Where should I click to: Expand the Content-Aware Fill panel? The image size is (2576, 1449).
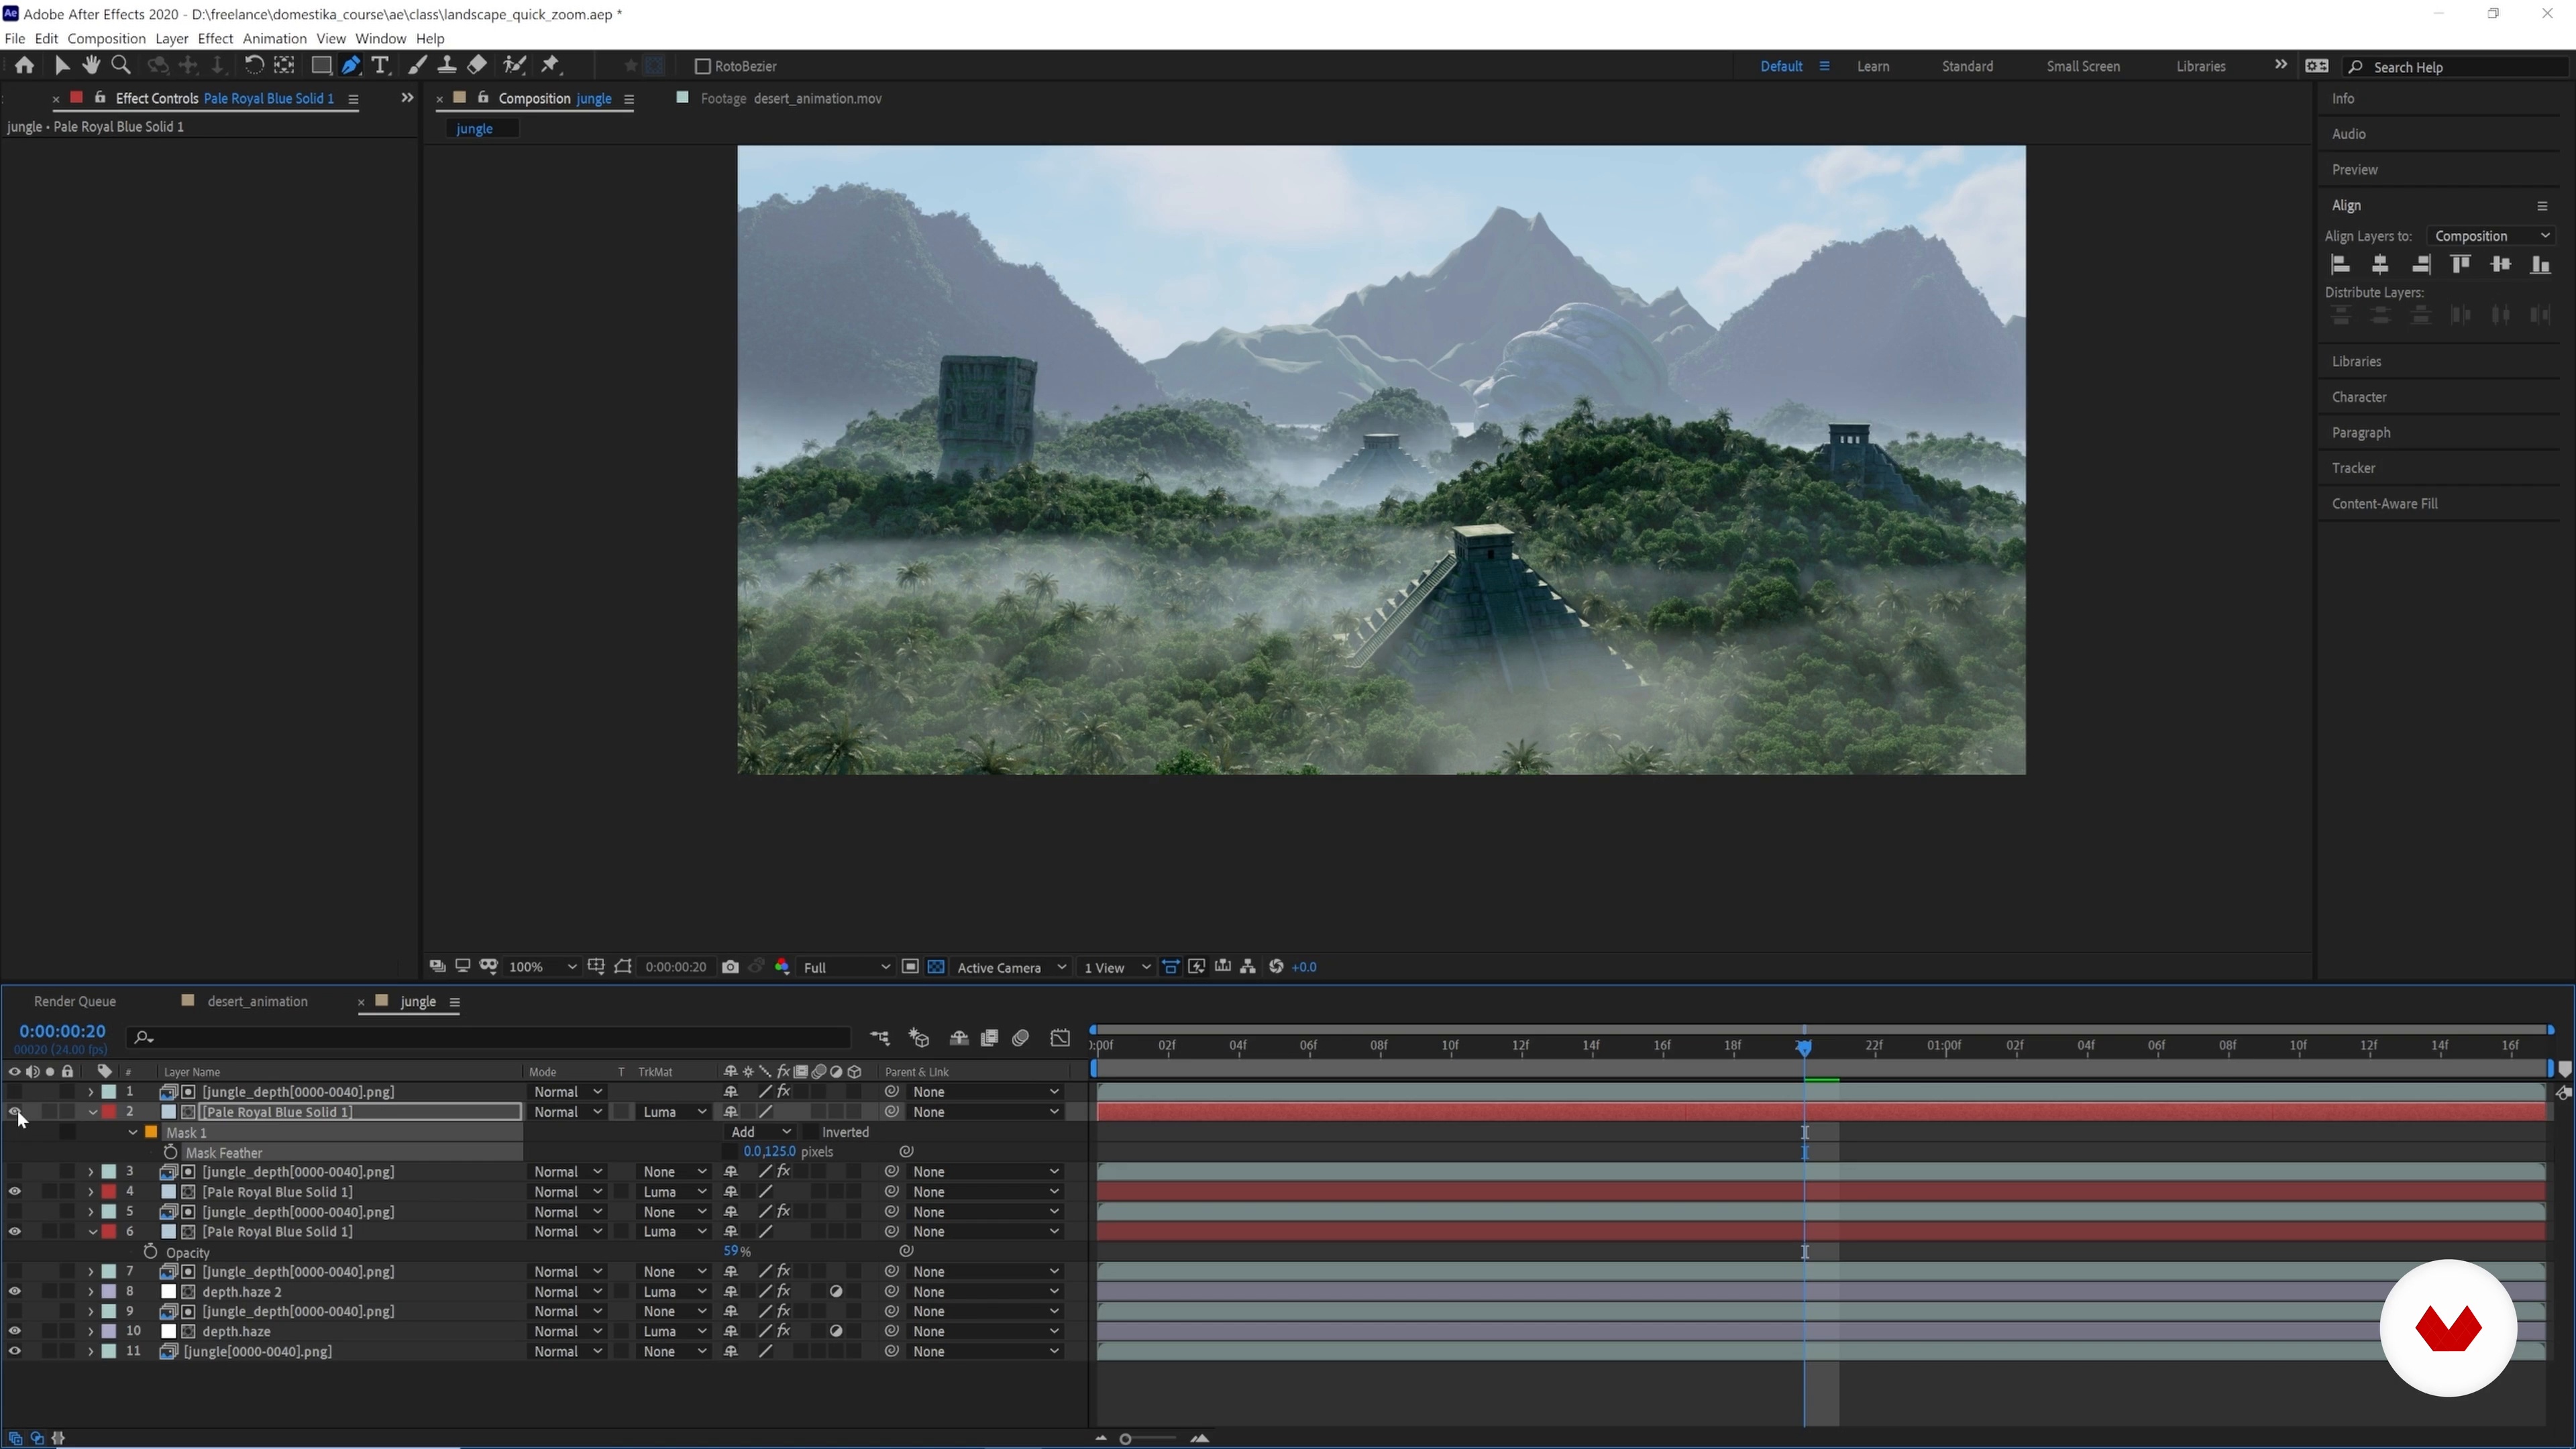point(2384,503)
